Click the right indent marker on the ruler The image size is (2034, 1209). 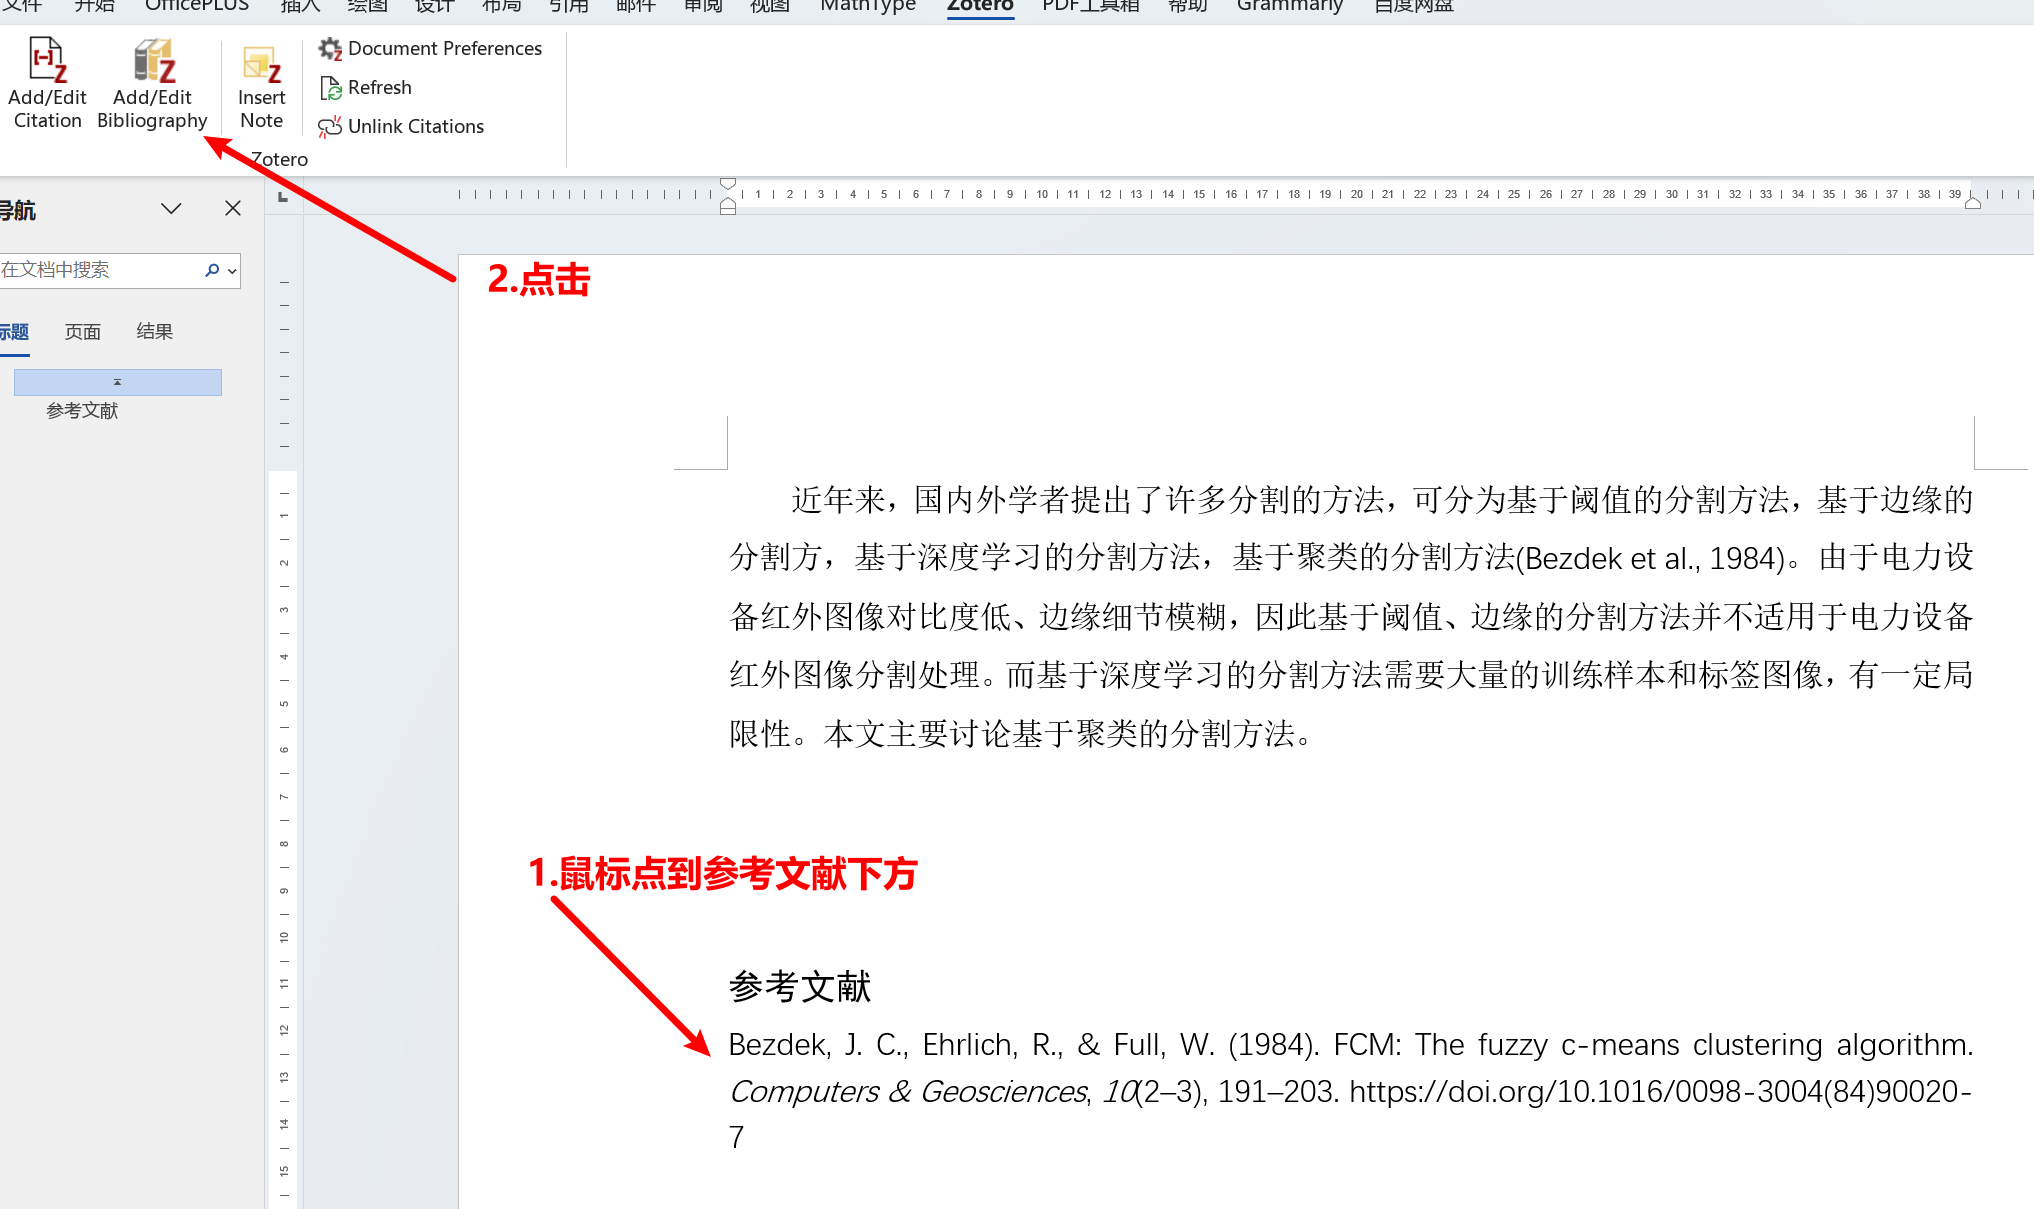[x=1972, y=203]
